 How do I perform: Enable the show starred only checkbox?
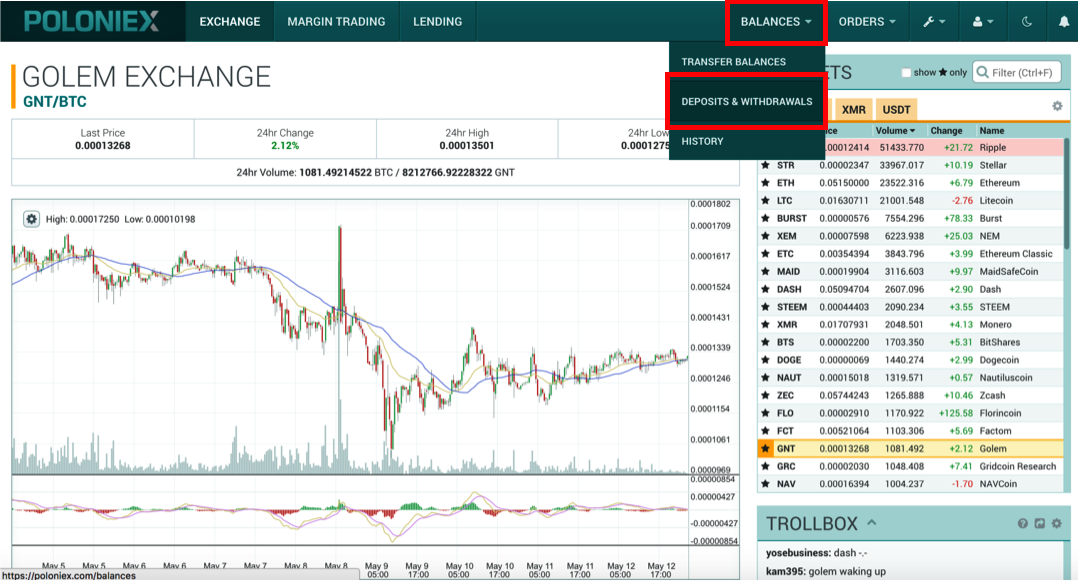tap(906, 72)
